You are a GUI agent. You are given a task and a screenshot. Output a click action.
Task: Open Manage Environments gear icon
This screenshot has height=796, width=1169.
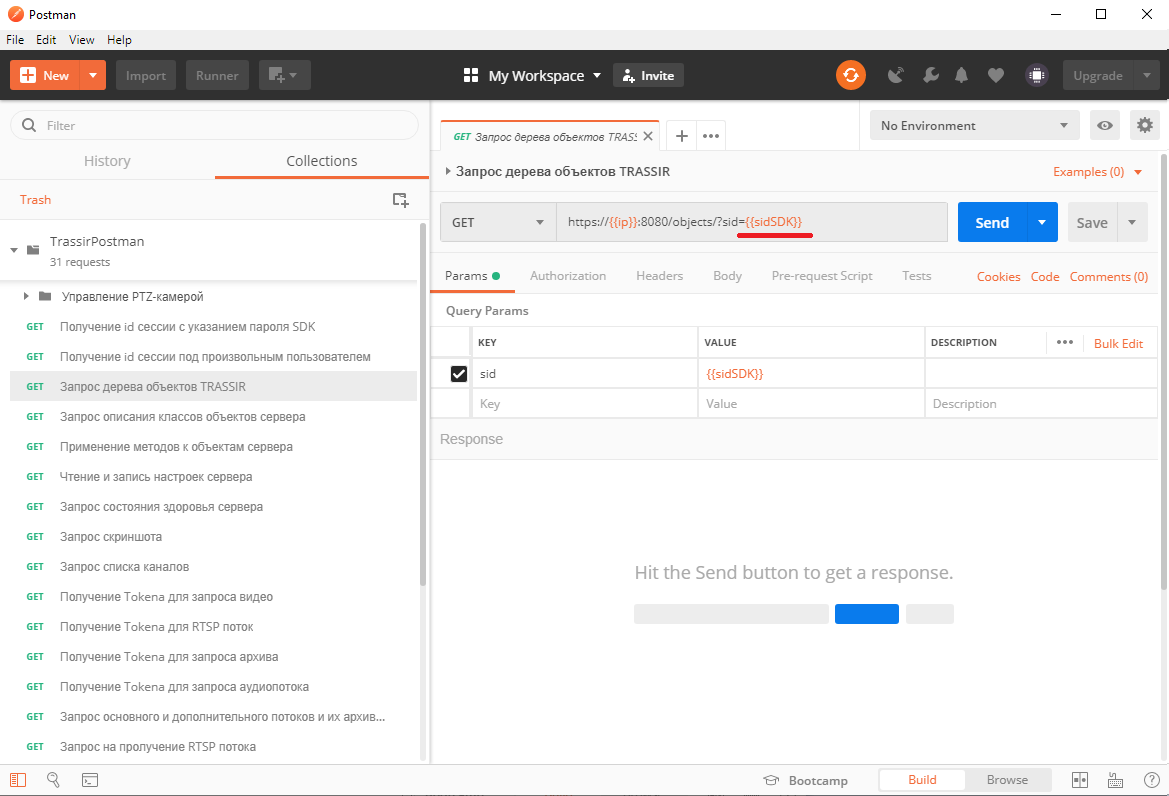click(x=1144, y=125)
